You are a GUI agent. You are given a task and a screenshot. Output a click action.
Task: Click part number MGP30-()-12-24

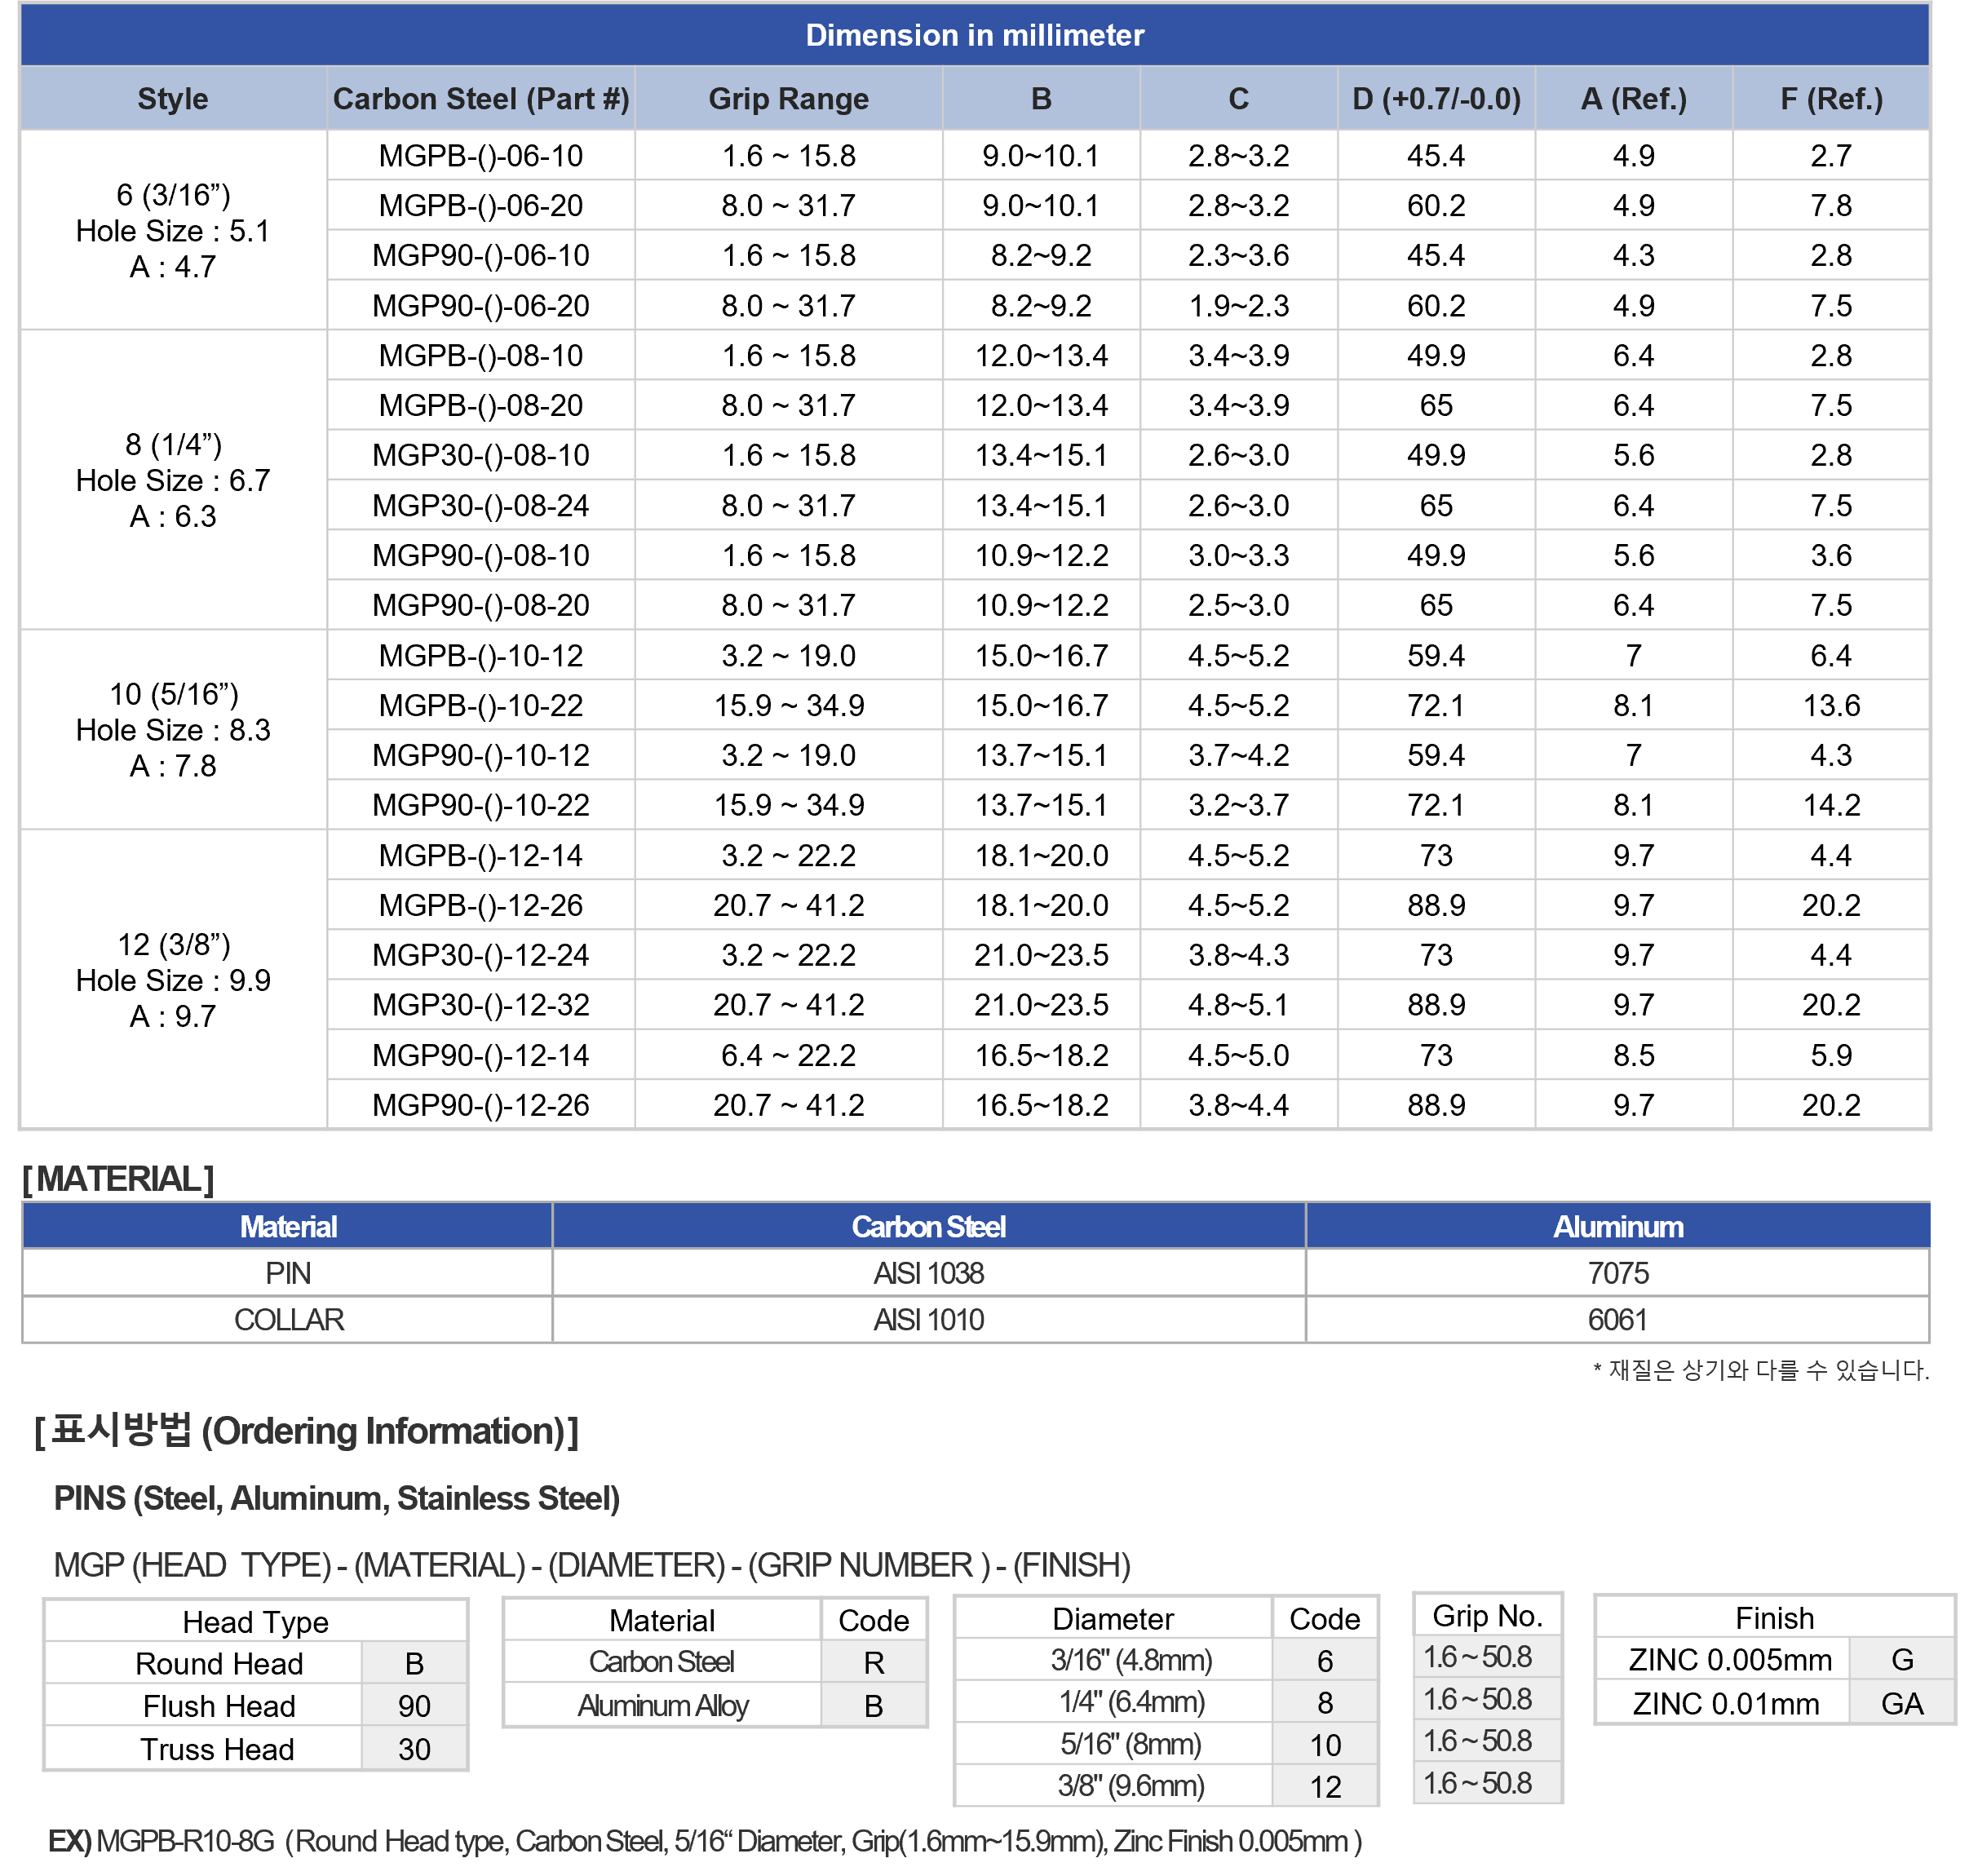click(481, 956)
